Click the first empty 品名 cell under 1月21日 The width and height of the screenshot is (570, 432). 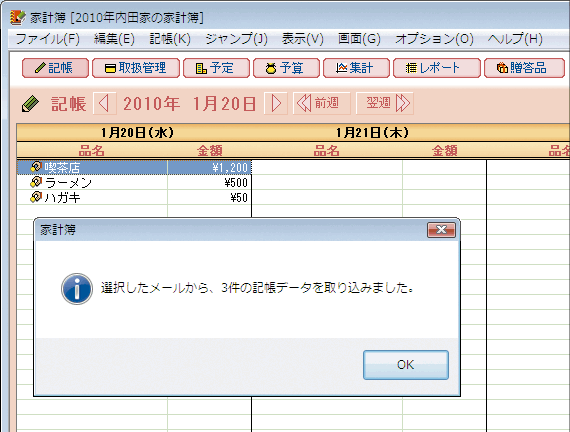(x=327, y=167)
